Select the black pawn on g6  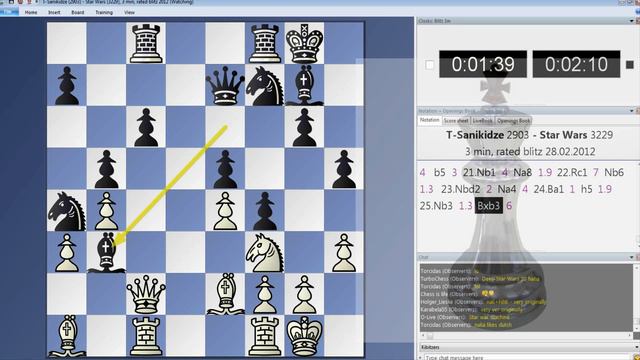[304, 128]
